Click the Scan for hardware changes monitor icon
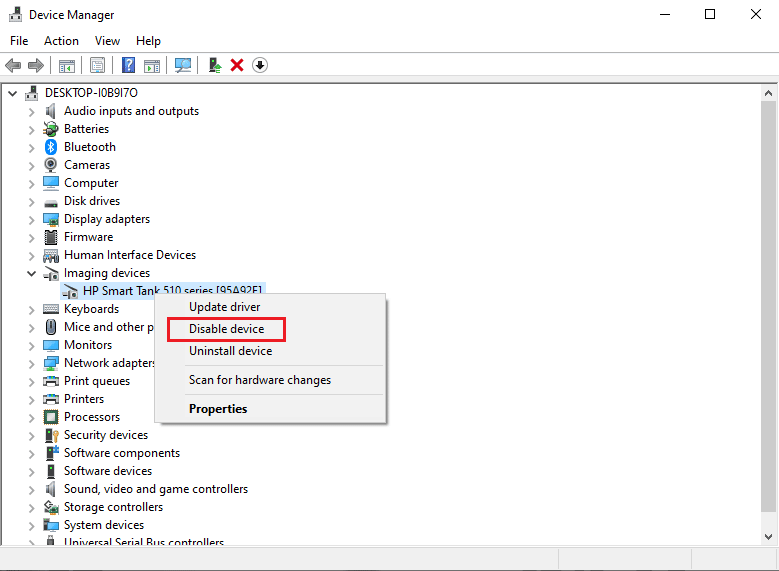 [x=183, y=65]
